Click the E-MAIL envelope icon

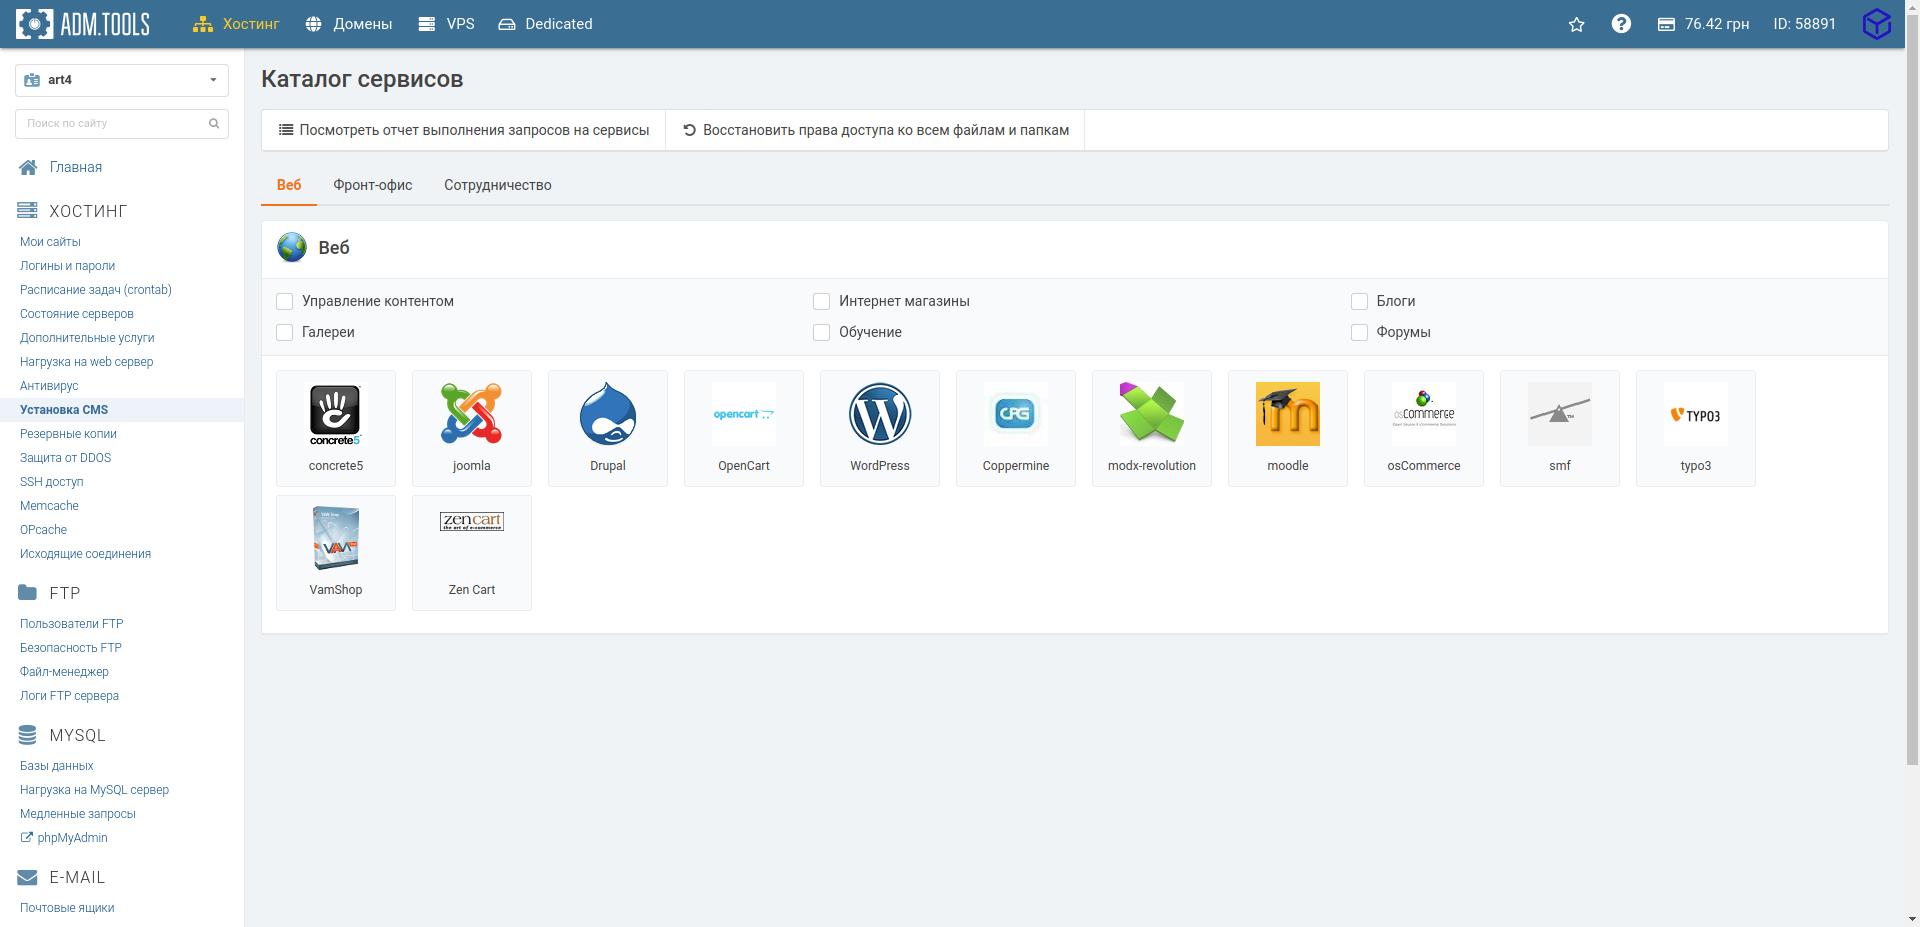point(28,877)
